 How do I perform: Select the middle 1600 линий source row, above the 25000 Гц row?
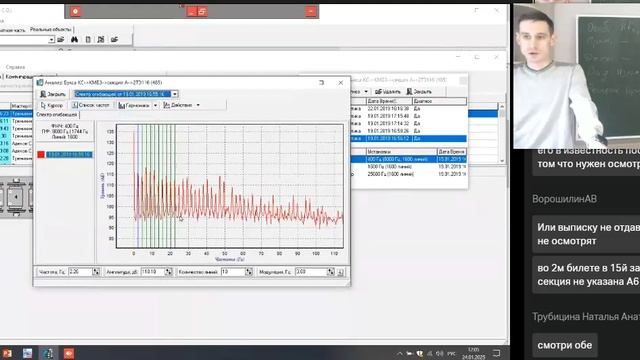408,167
